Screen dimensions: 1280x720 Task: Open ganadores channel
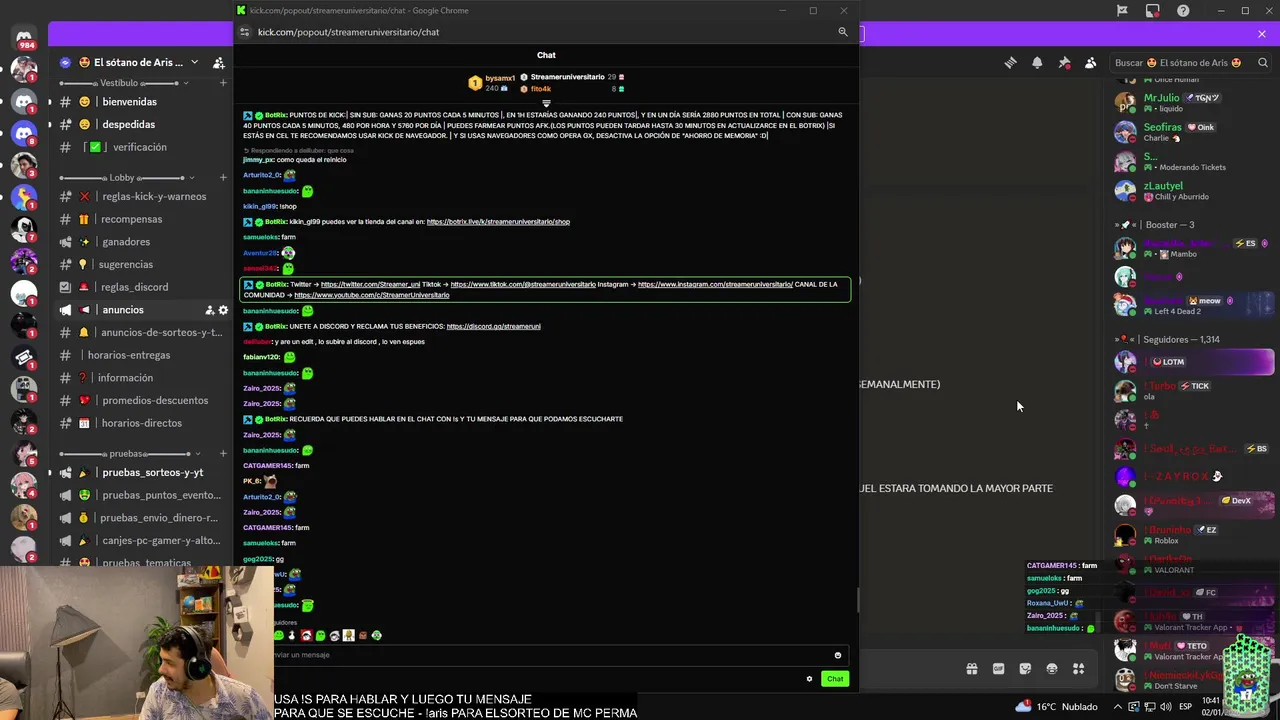tap(140, 242)
